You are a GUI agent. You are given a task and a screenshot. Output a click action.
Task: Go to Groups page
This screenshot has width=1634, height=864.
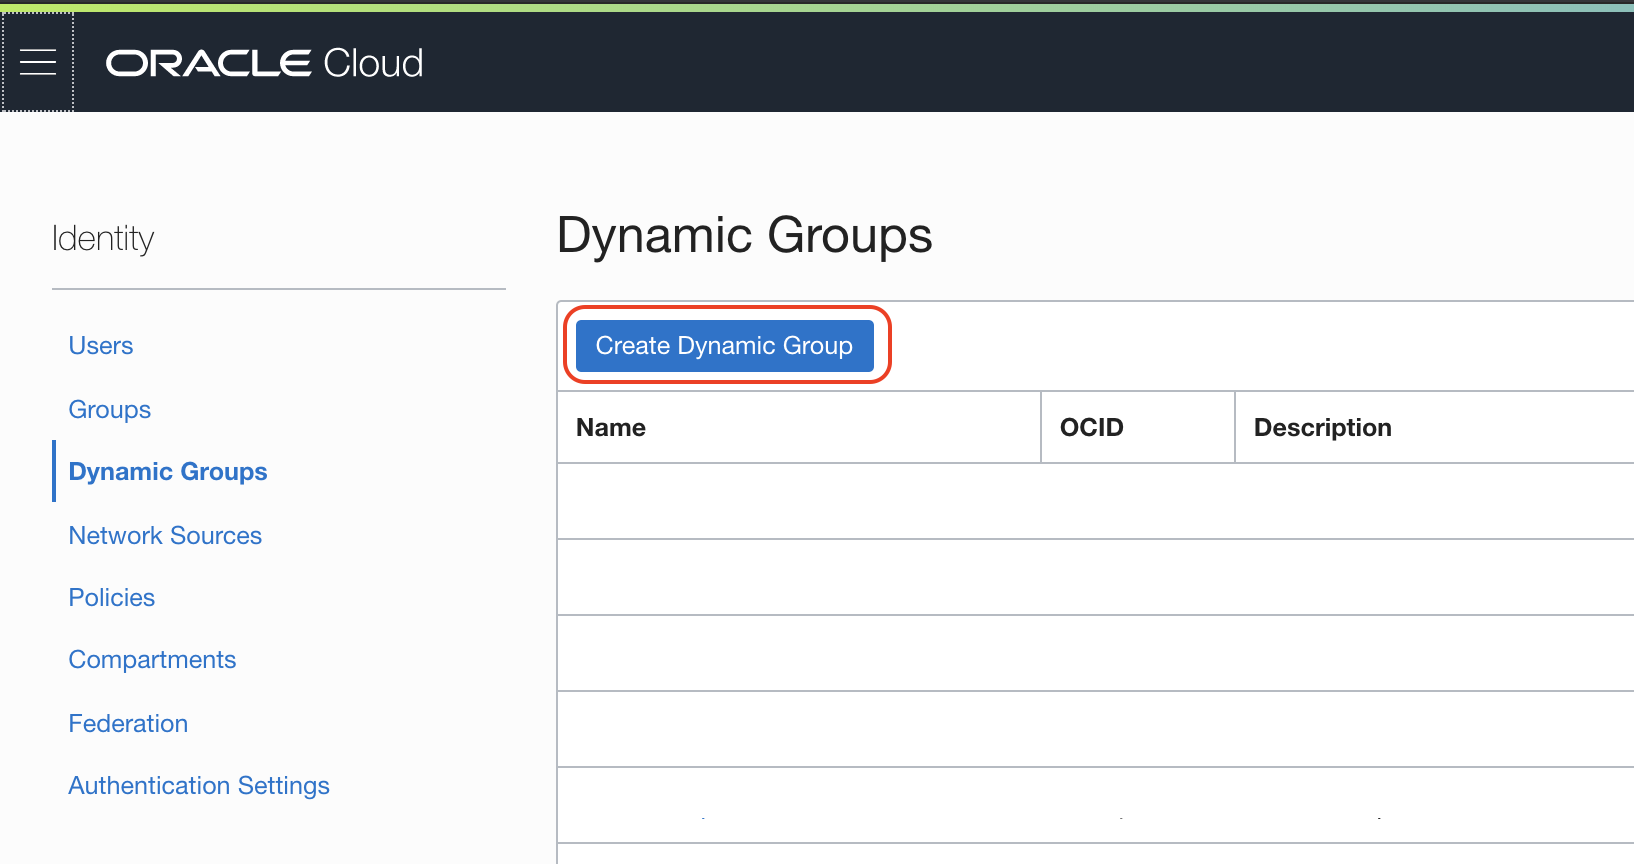pos(110,410)
